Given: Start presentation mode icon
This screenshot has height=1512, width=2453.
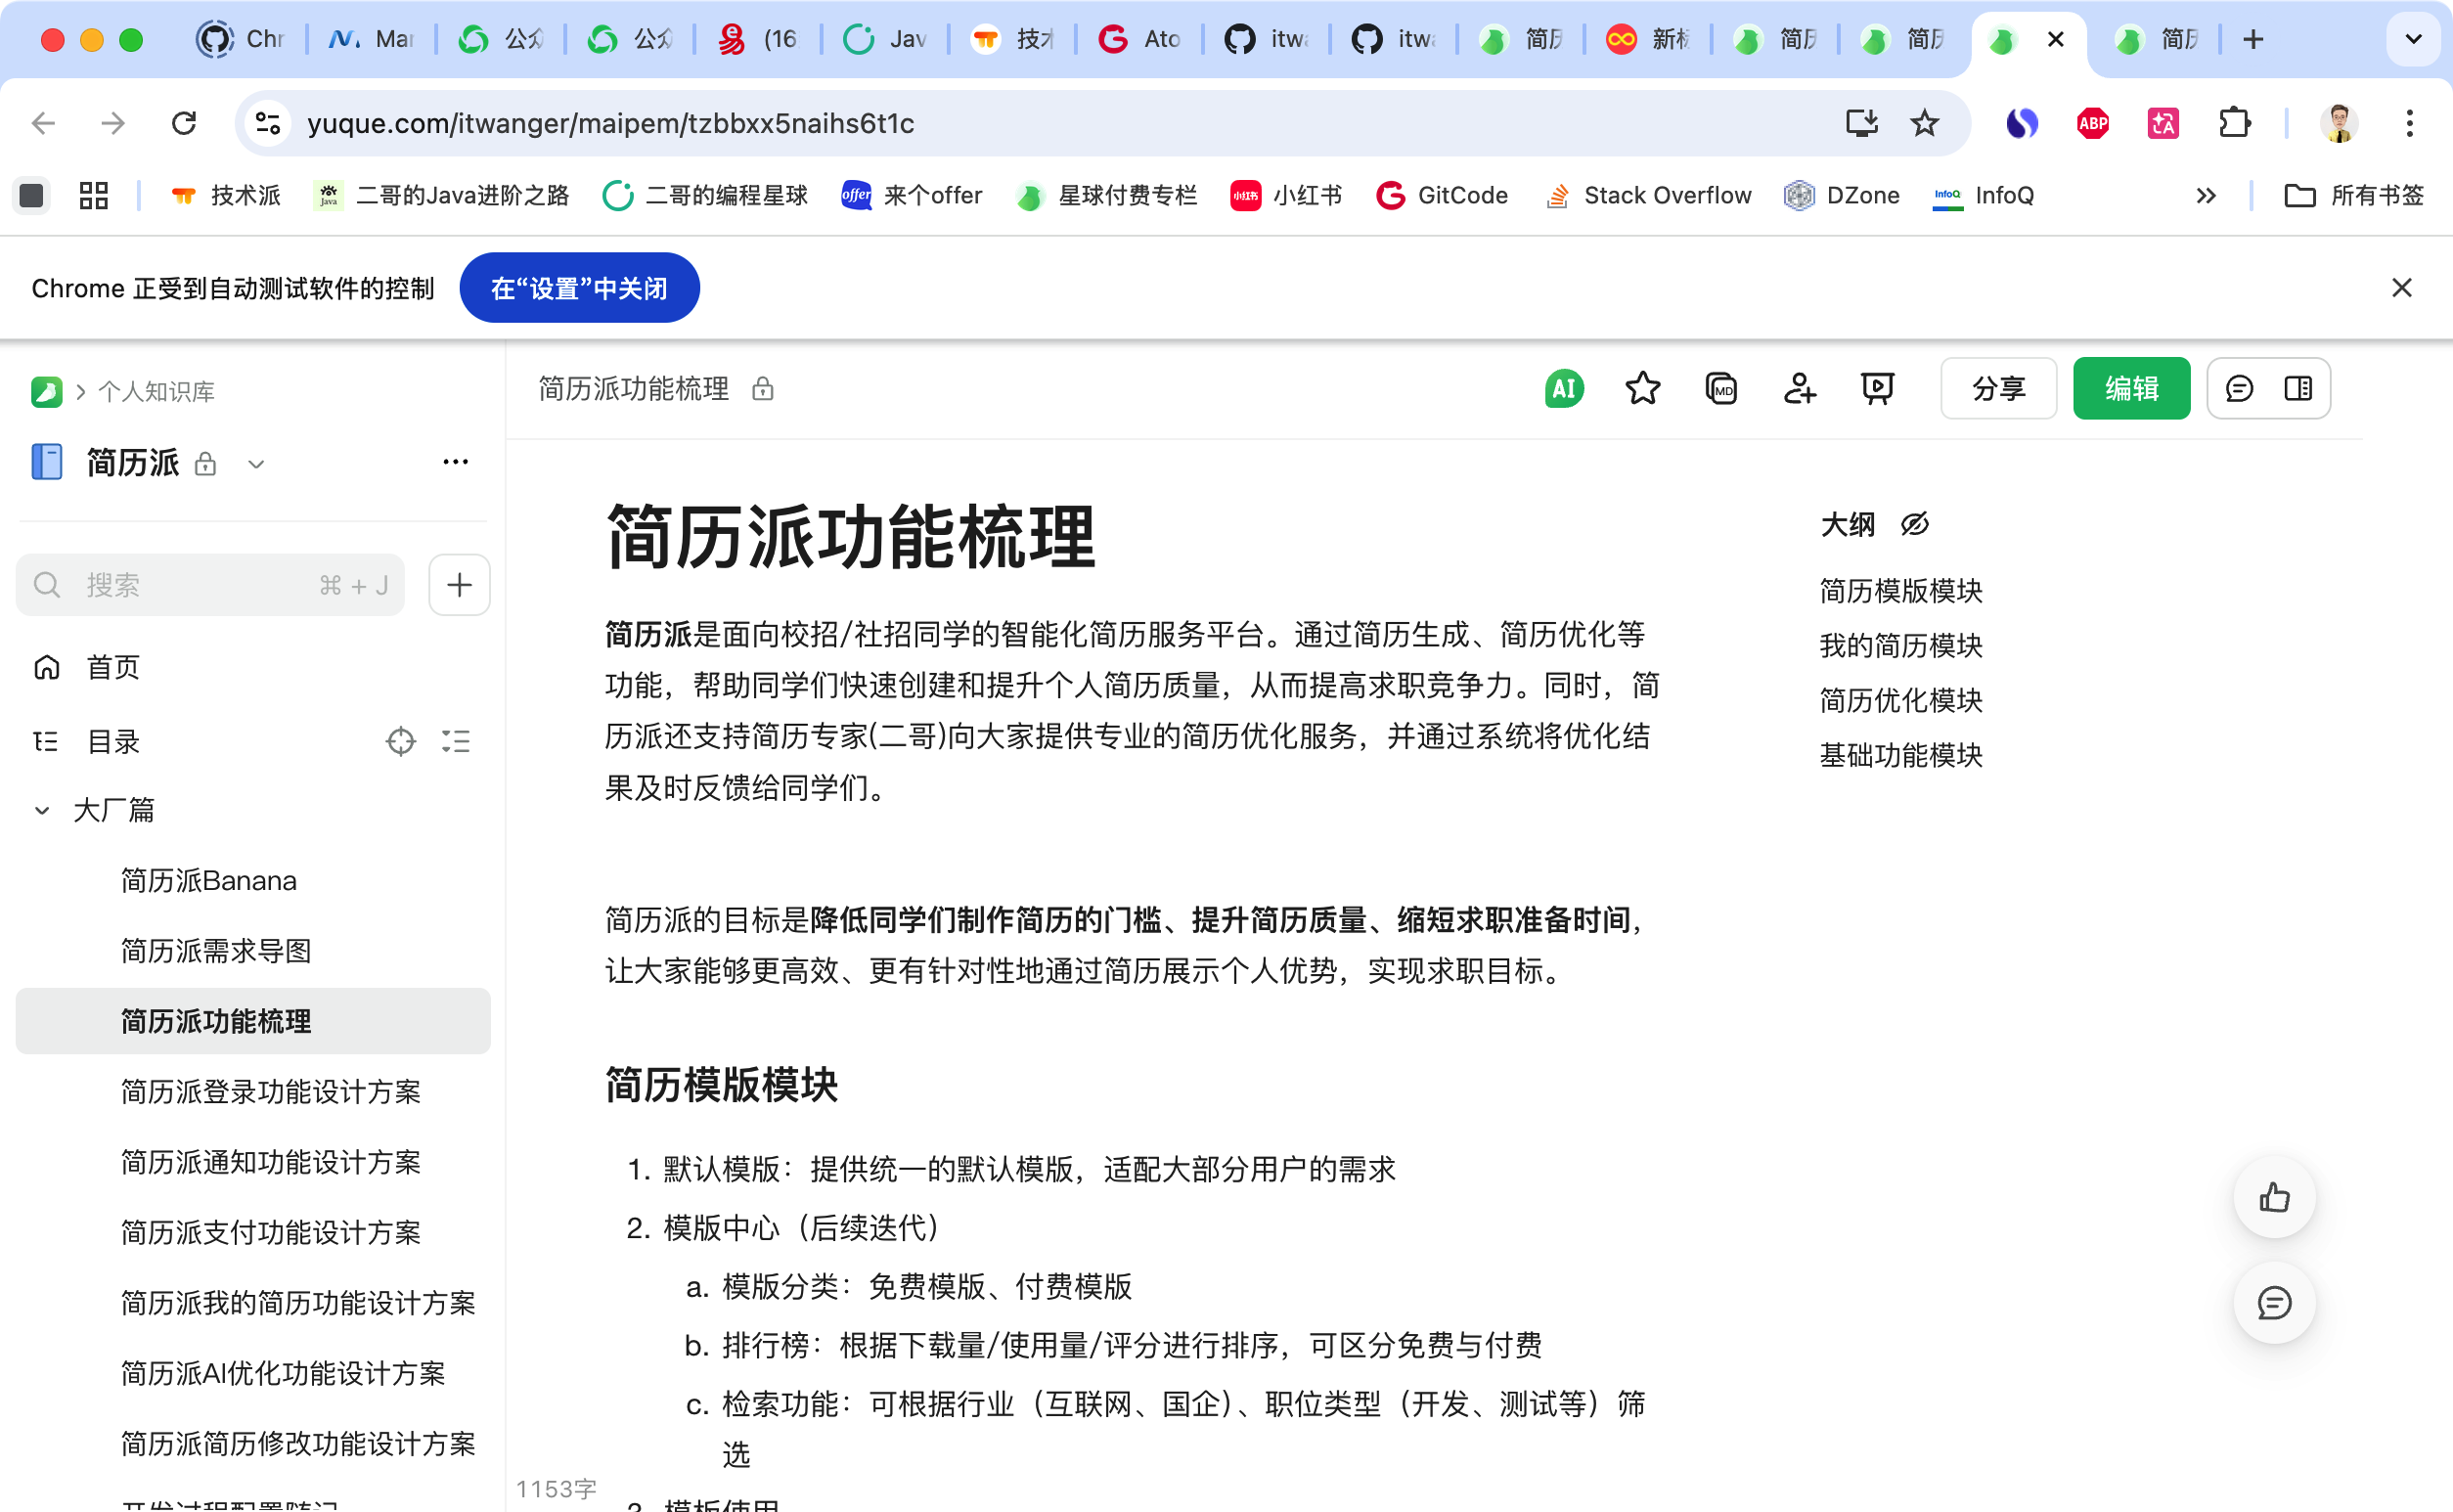Looking at the screenshot, I should click(x=1877, y=389).
